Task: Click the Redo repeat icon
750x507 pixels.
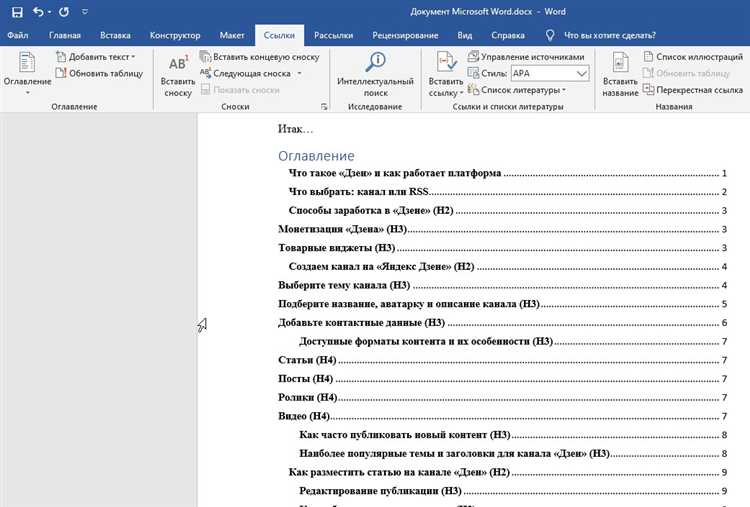Action: pyautogui.click(x=64, y=12)
